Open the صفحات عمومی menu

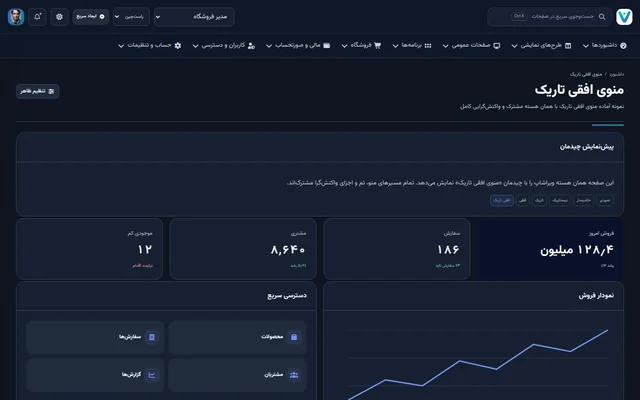pos(471,46)
